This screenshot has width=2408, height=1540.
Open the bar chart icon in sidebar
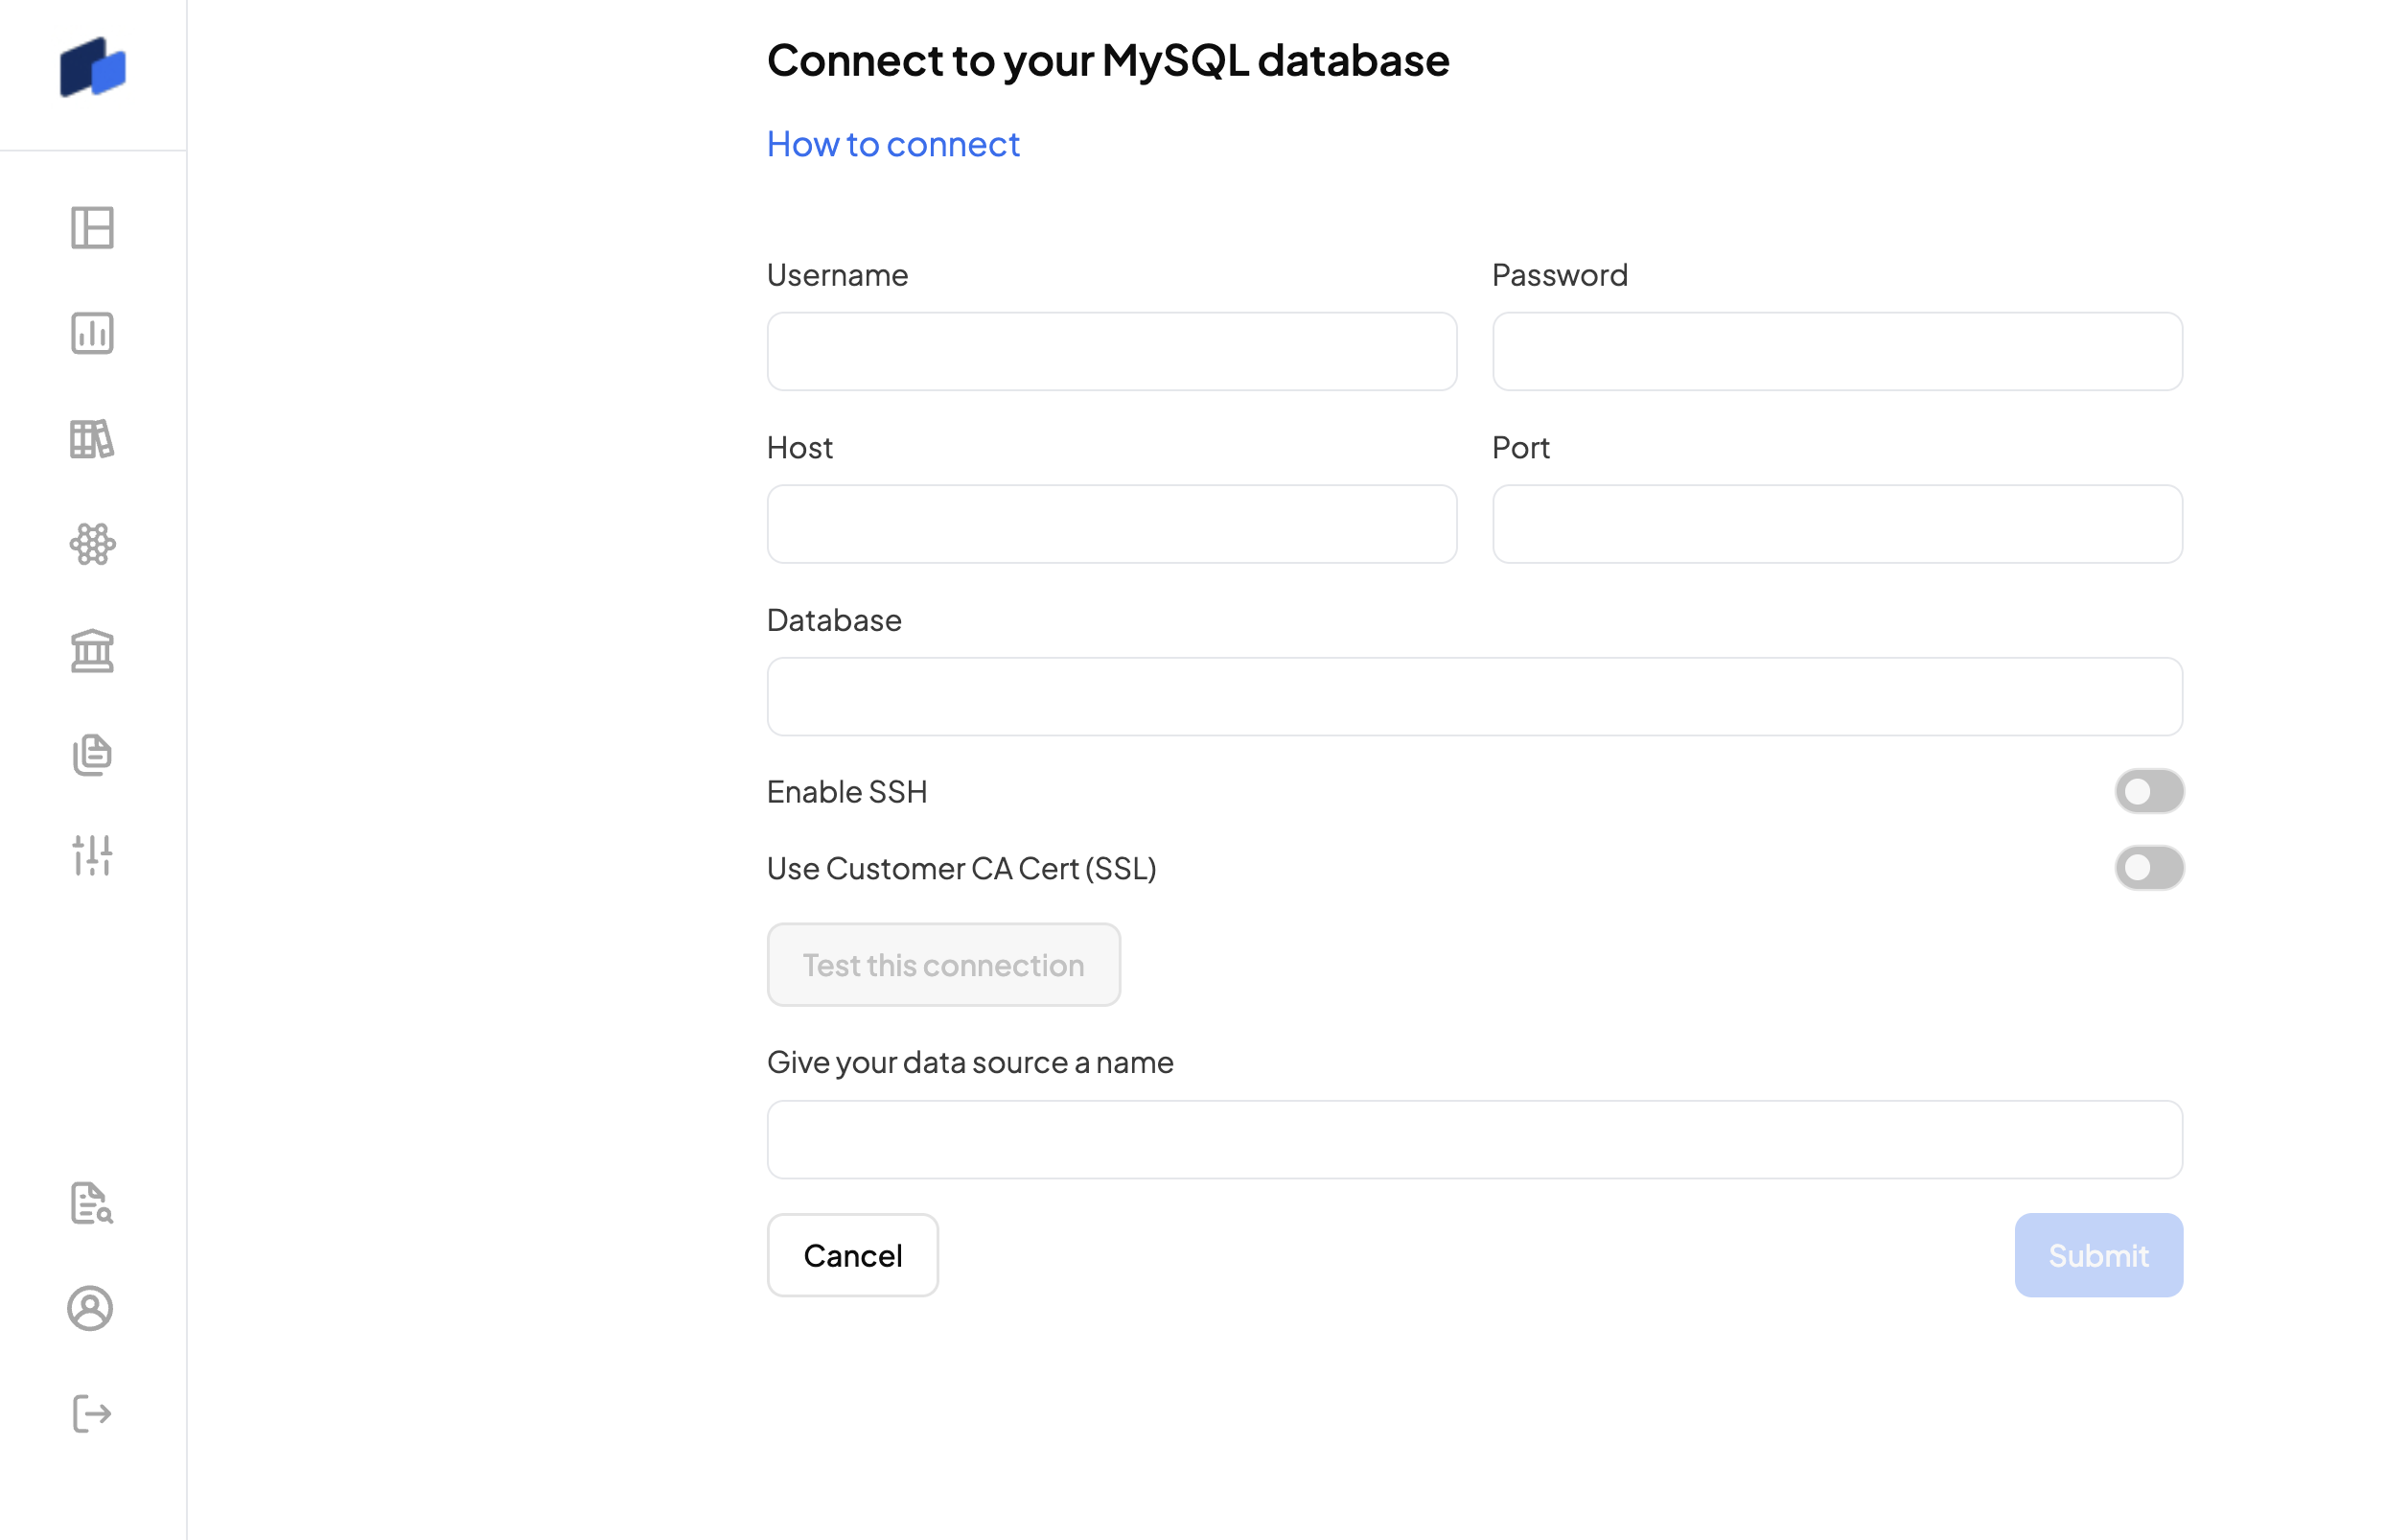coord(92,333)
